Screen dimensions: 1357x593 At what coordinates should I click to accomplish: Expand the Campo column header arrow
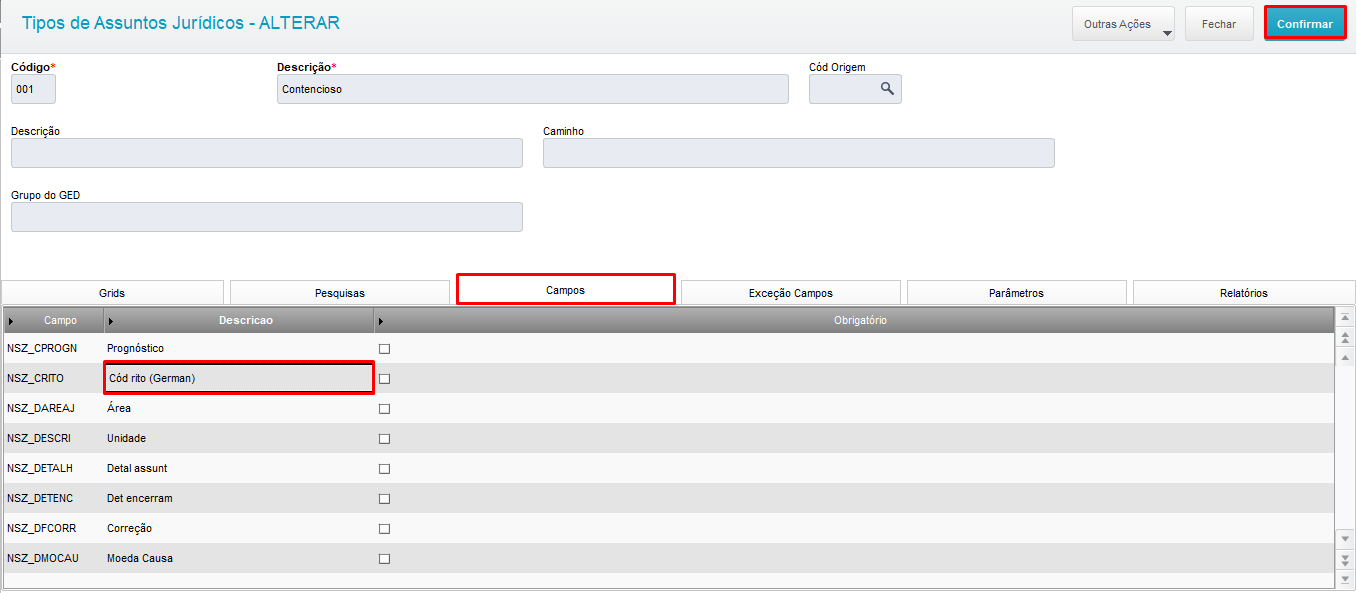[x=11, y=321]
